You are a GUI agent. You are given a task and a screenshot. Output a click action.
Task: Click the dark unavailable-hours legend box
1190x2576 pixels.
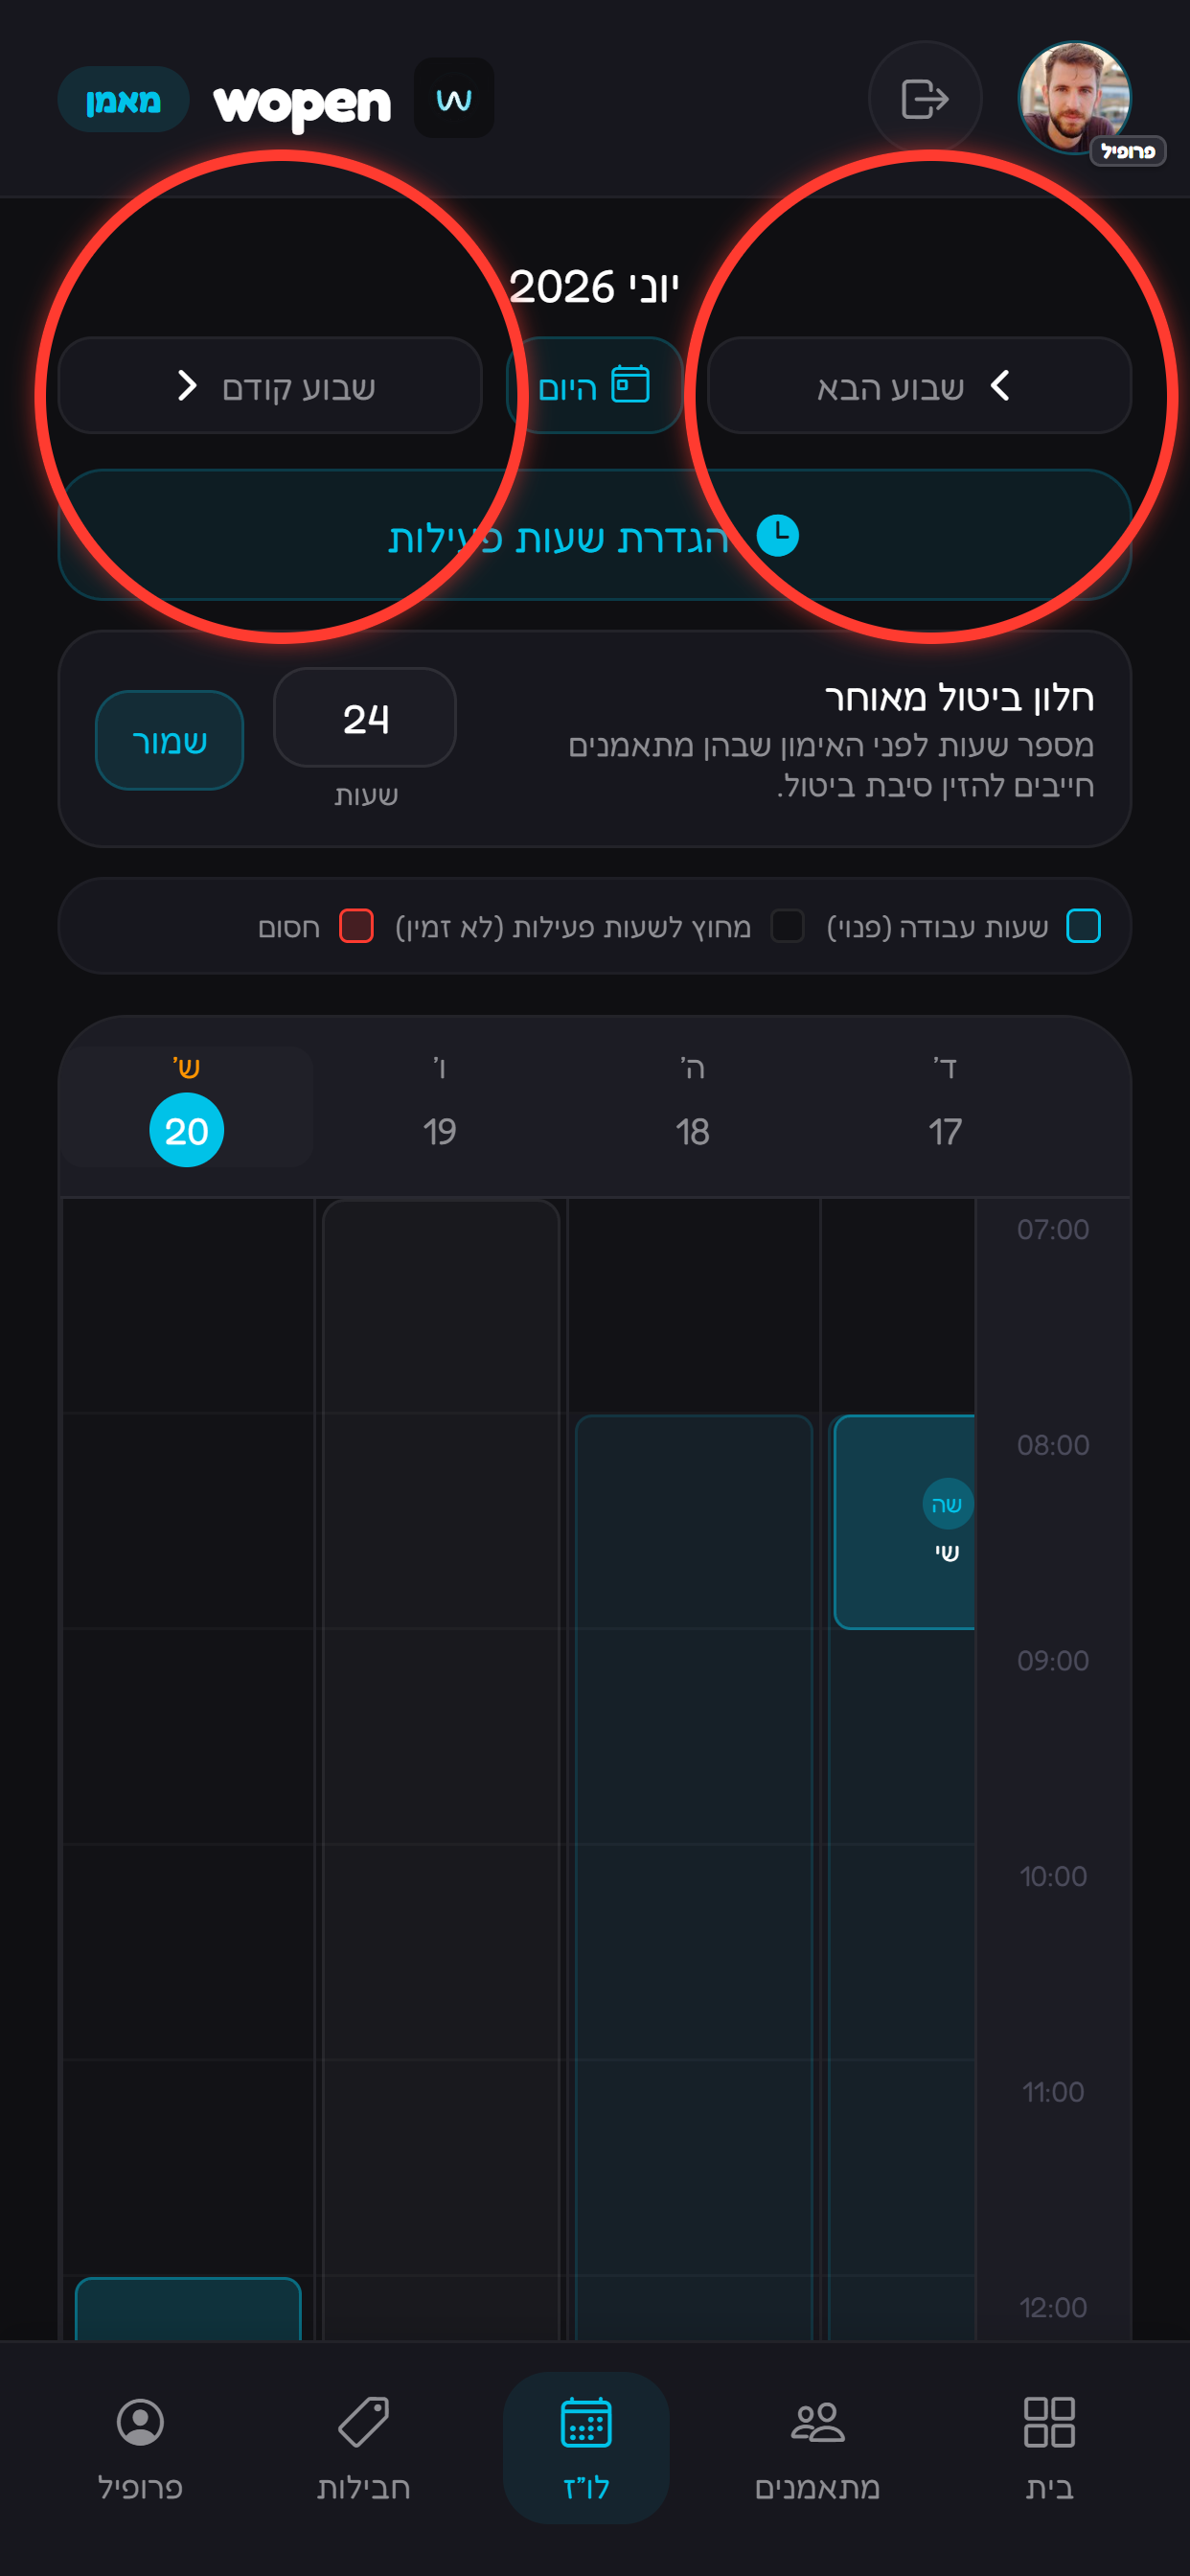[x=787, y=927]
